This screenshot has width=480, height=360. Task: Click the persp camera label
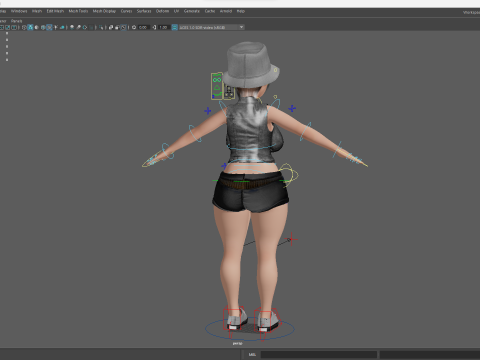237,343
